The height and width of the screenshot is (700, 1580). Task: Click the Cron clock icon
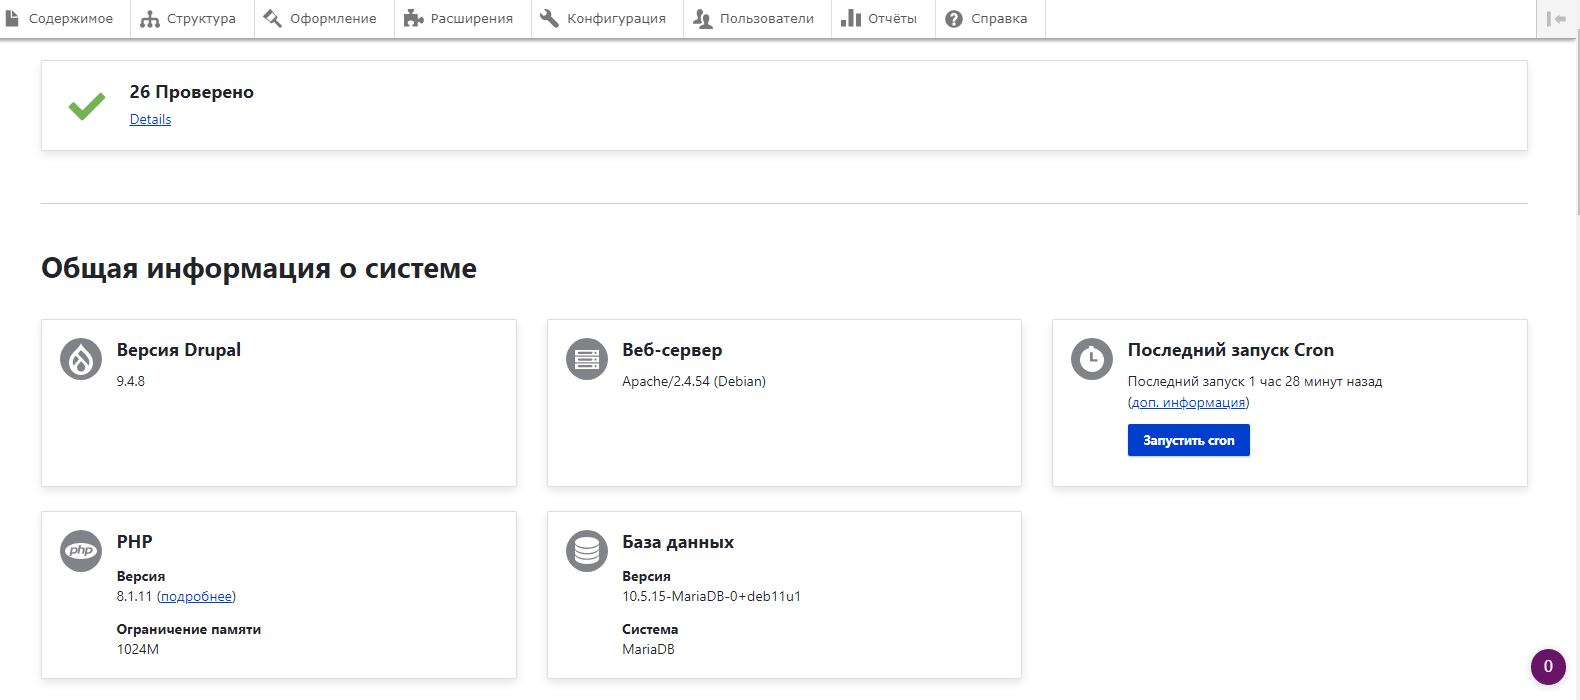click(1092, 359)
